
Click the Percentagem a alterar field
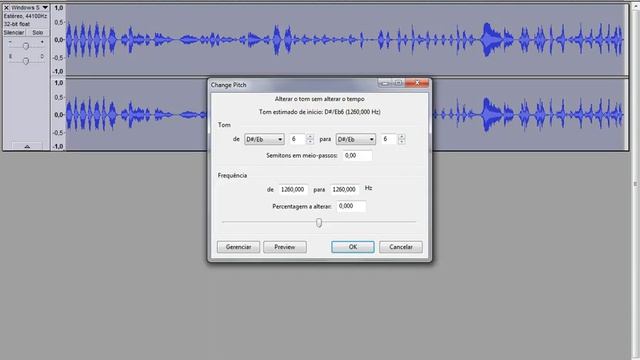point(351,206)
